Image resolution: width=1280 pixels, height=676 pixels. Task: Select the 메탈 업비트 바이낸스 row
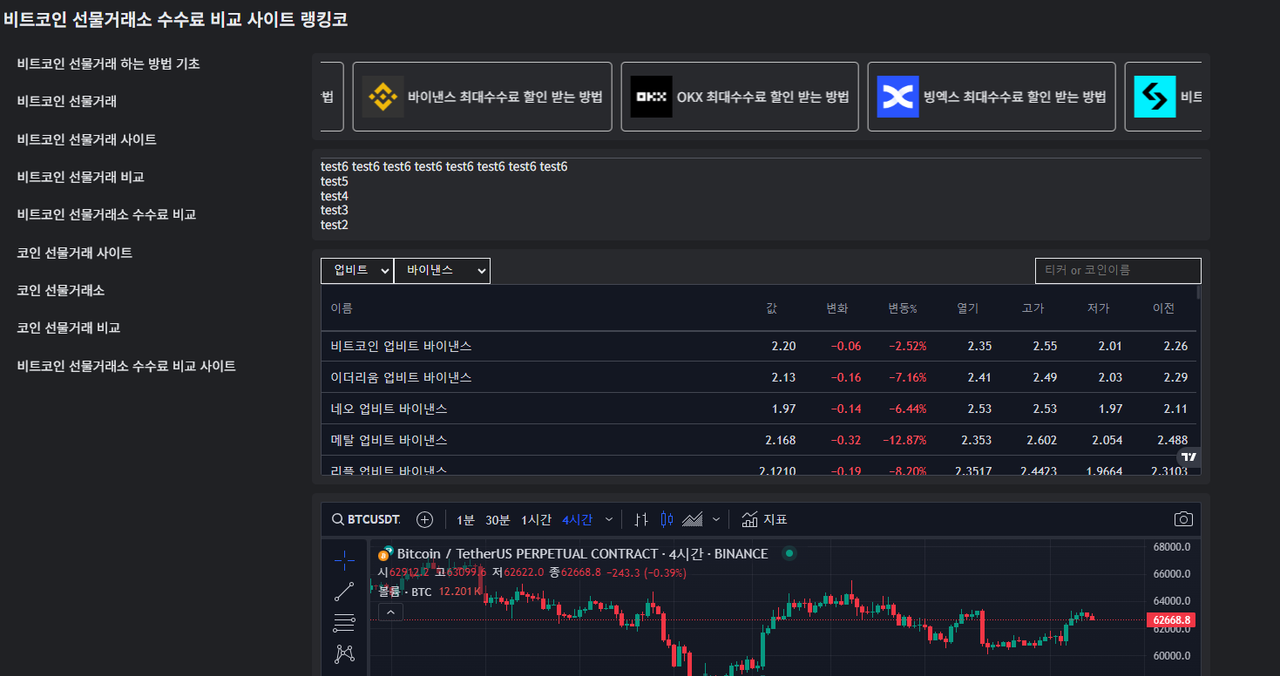758,440
